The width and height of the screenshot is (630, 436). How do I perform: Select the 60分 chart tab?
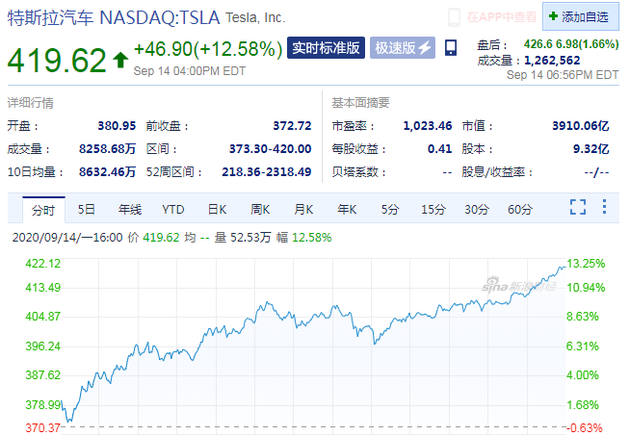point(520,209)
